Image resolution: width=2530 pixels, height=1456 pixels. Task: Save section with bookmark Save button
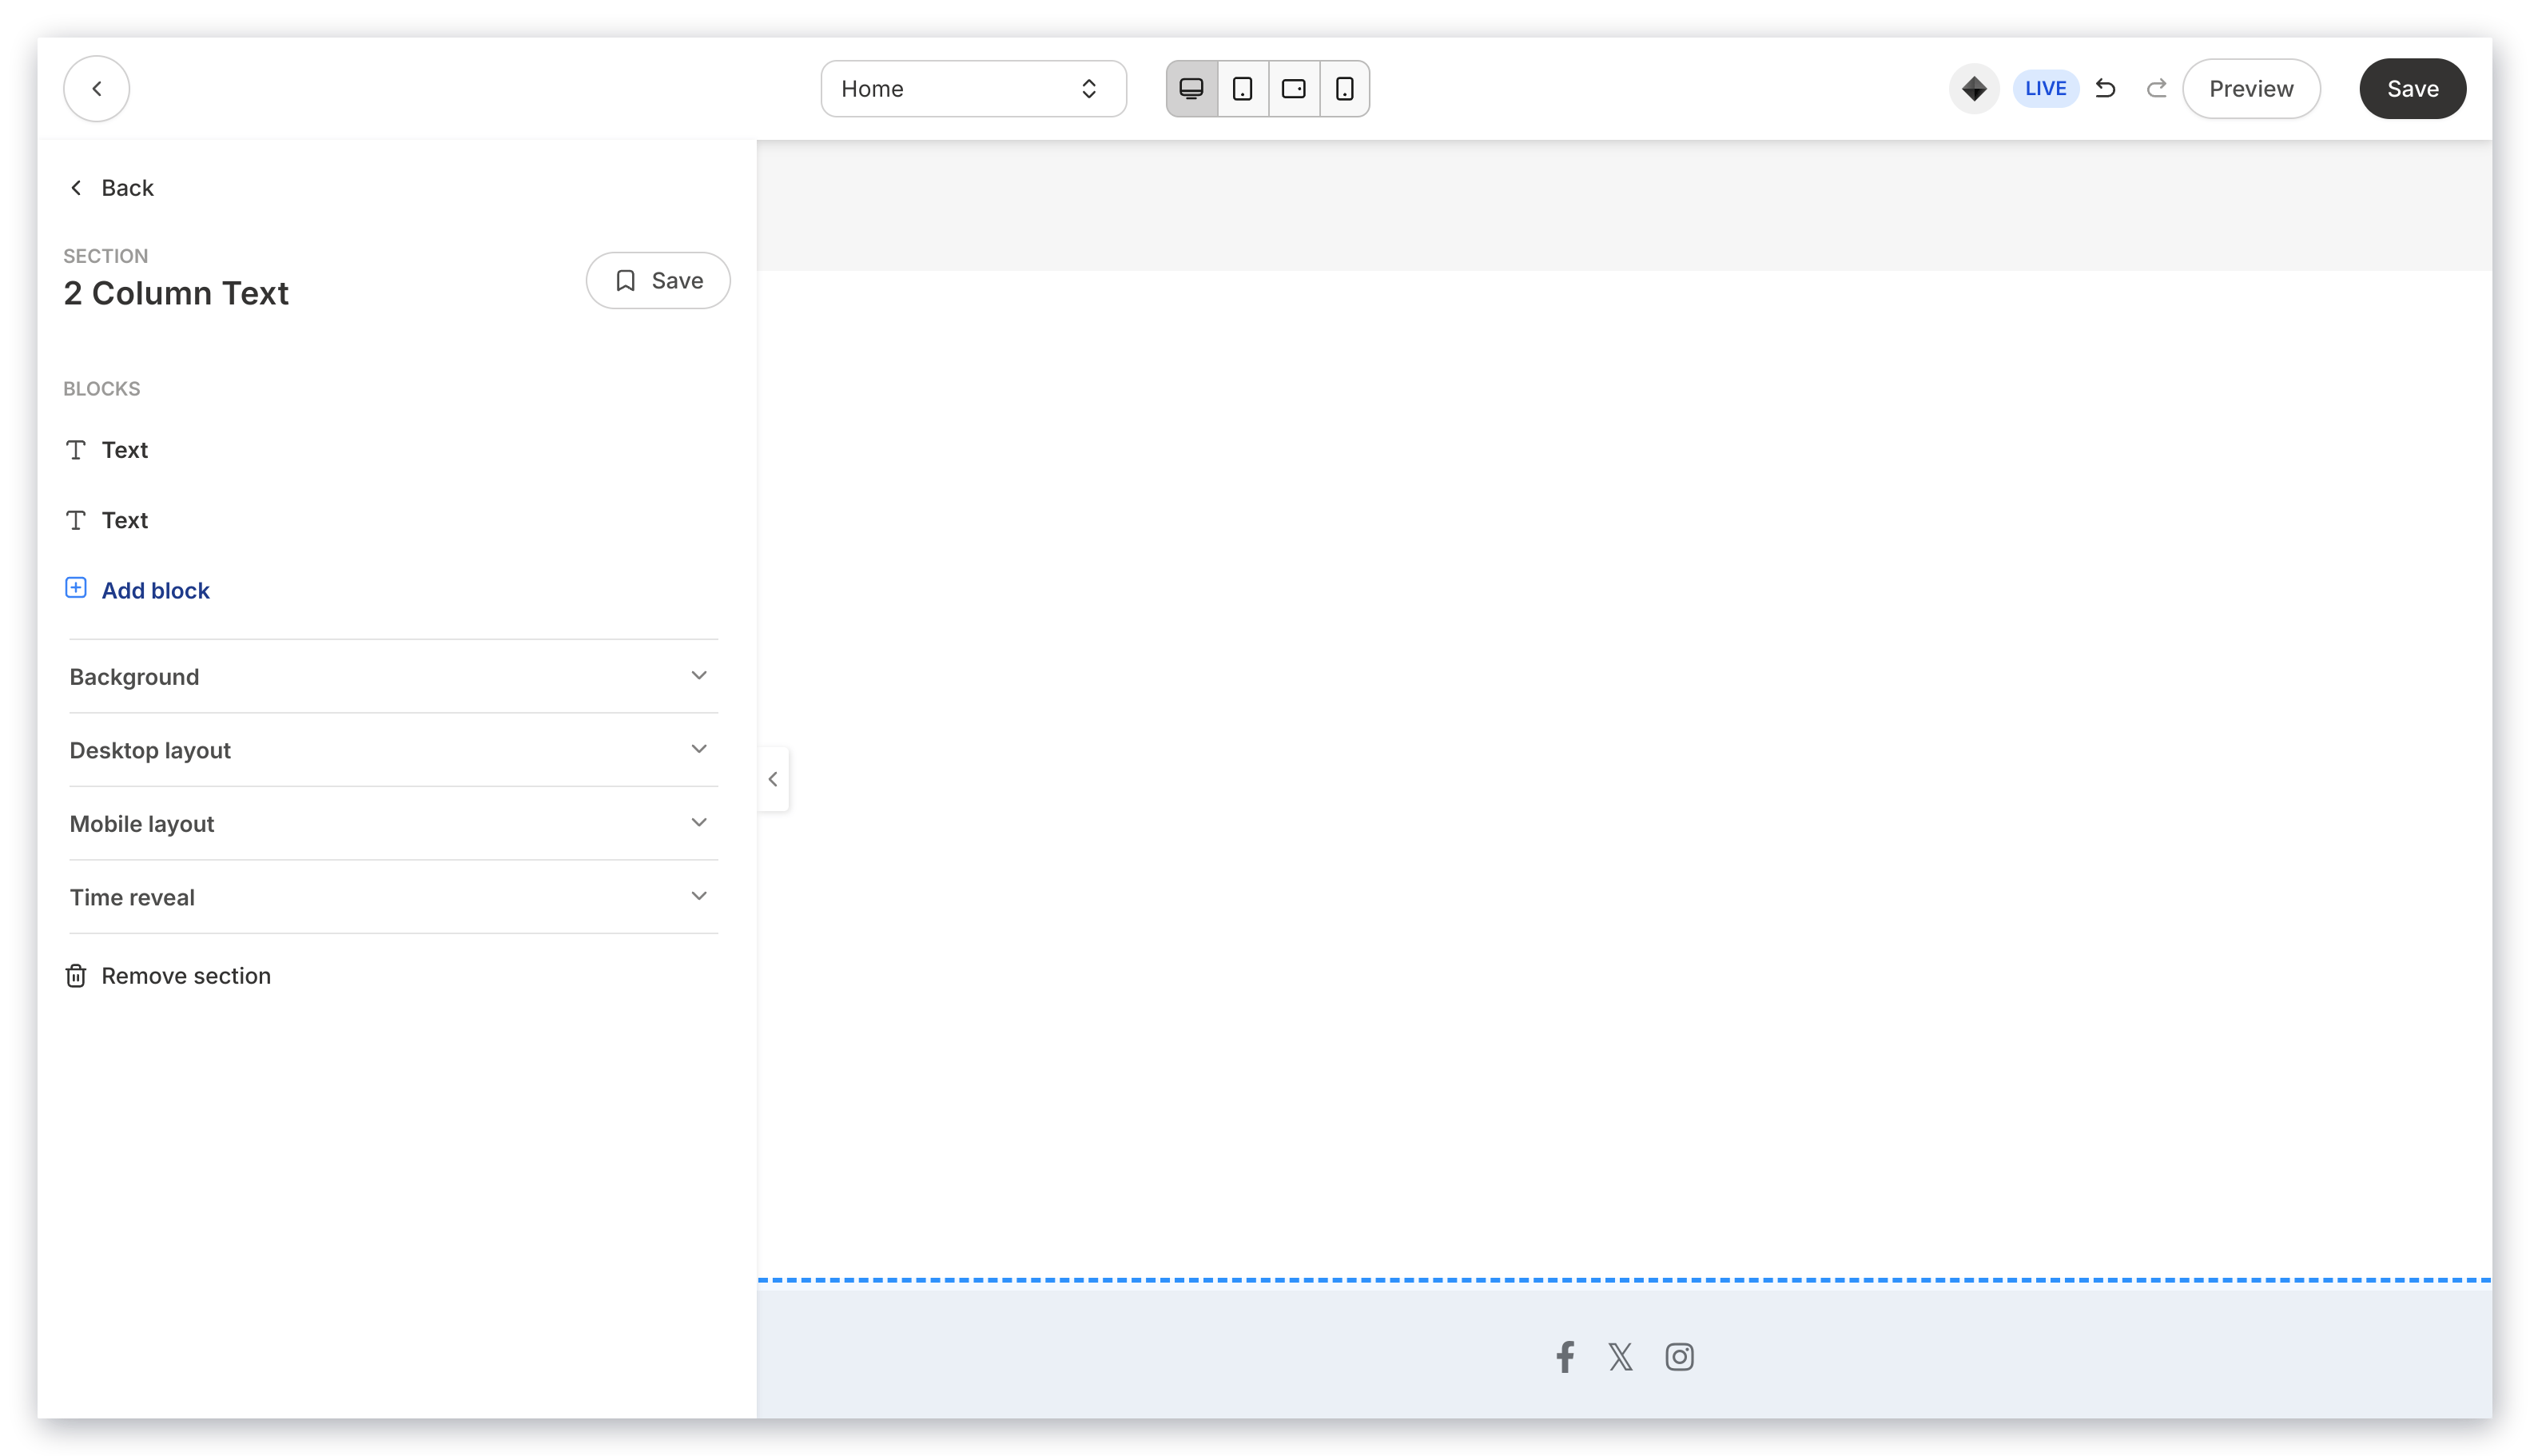[x=658, y=281]
